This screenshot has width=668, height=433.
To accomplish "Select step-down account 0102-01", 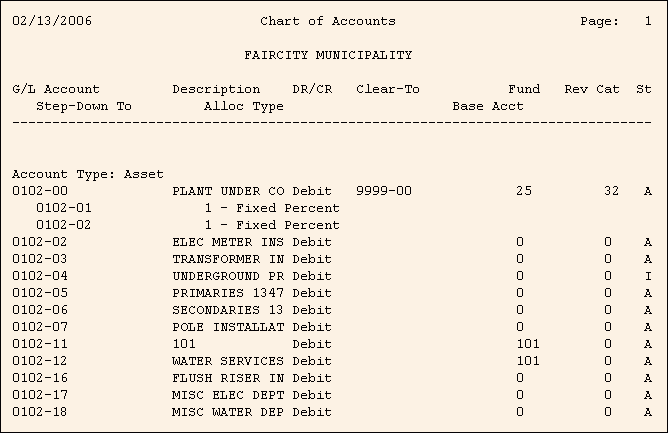I will click(64, 208).
